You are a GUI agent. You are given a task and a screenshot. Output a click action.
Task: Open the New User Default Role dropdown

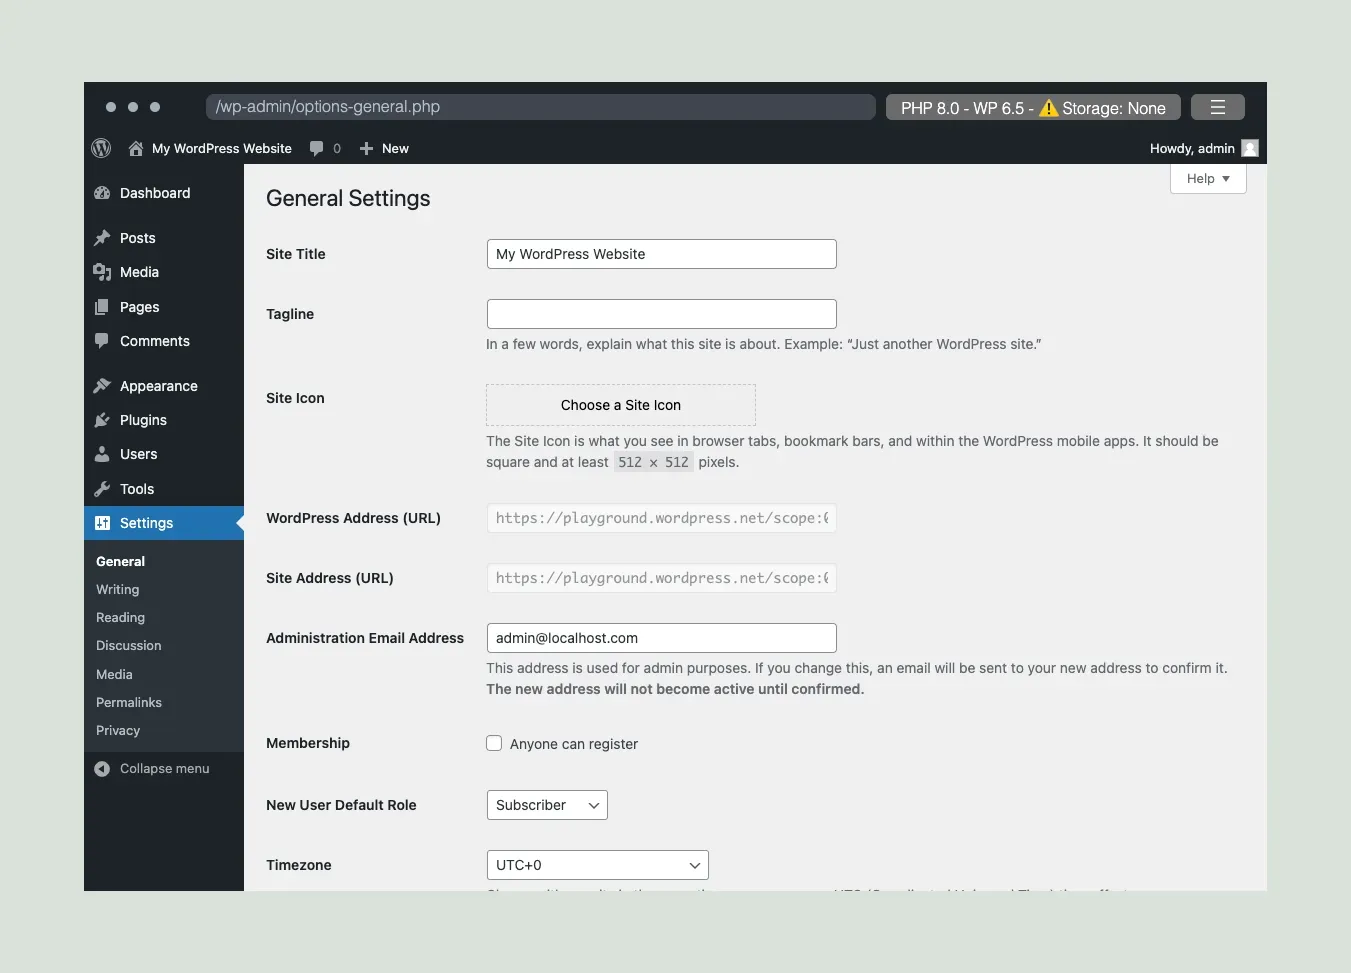point(547,805)
